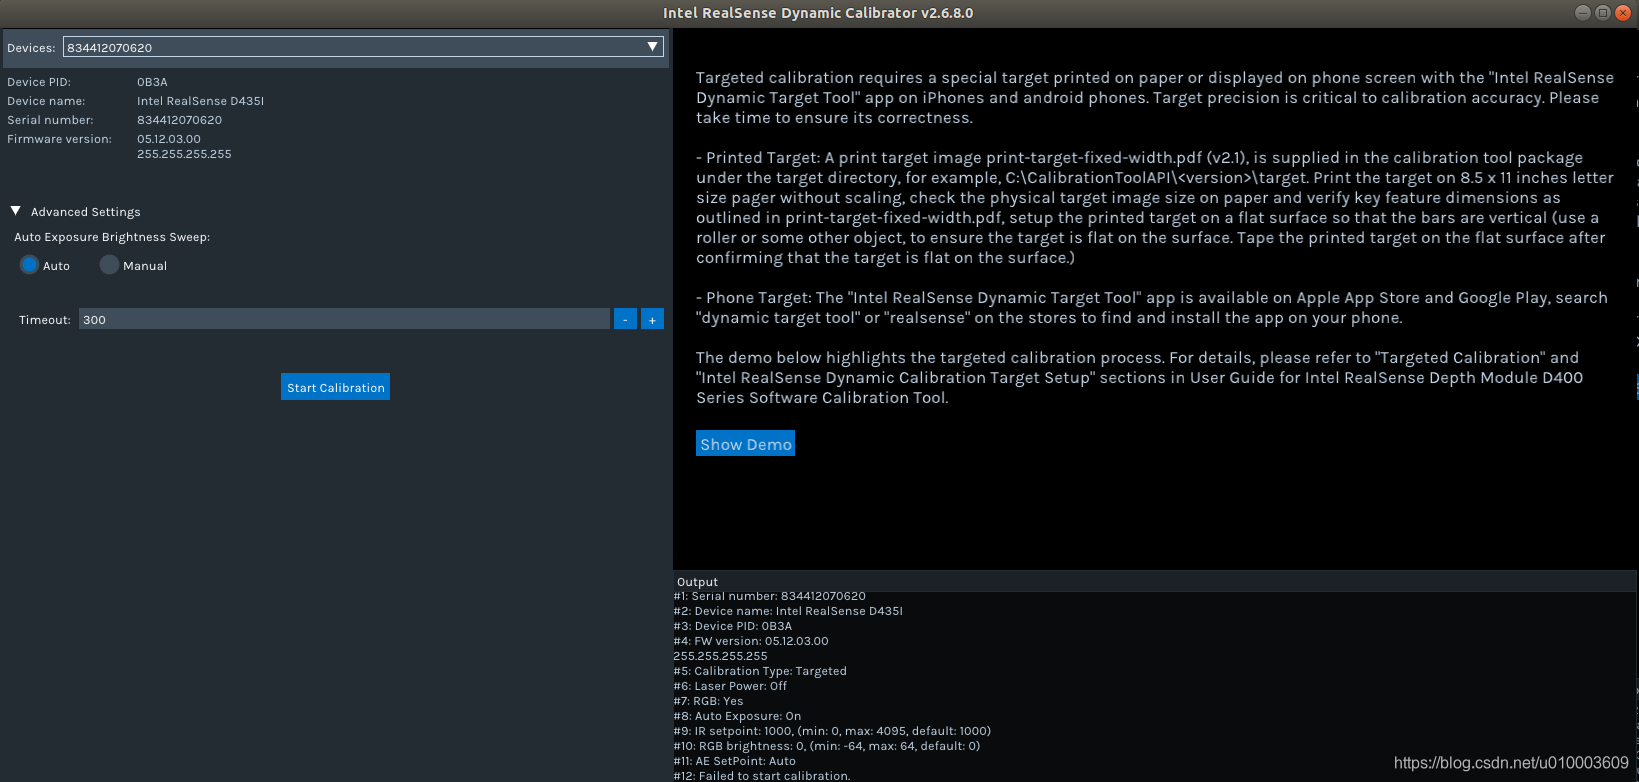Click the Advanced Settings label
The image size is (1639, 782).
(85, 212)
